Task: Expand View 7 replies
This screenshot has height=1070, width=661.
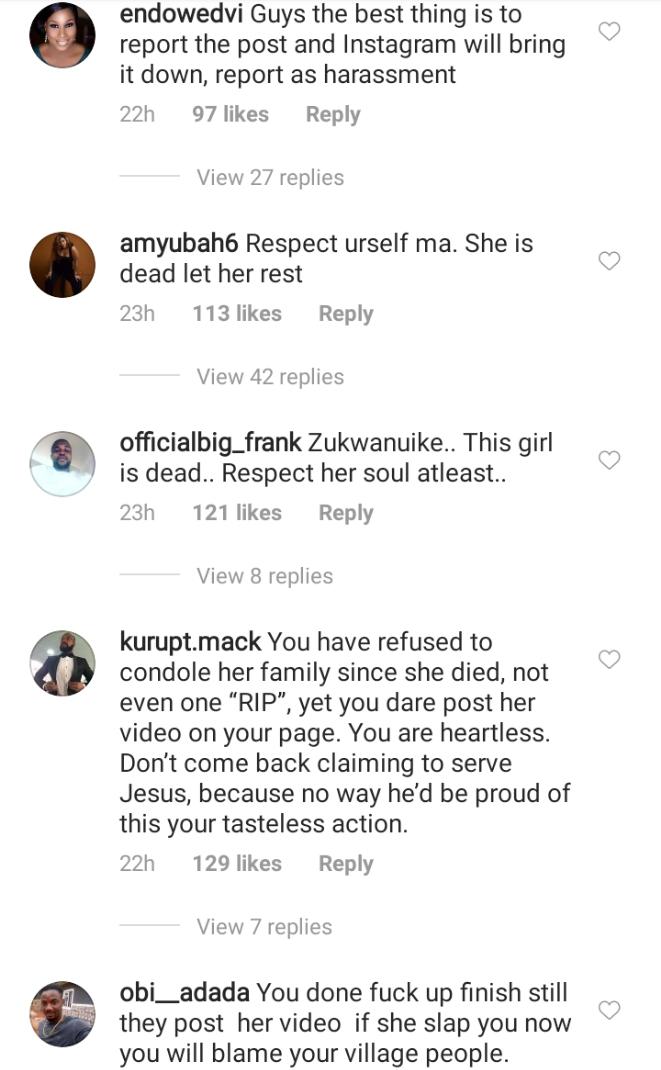Action: tap(265, 927)
